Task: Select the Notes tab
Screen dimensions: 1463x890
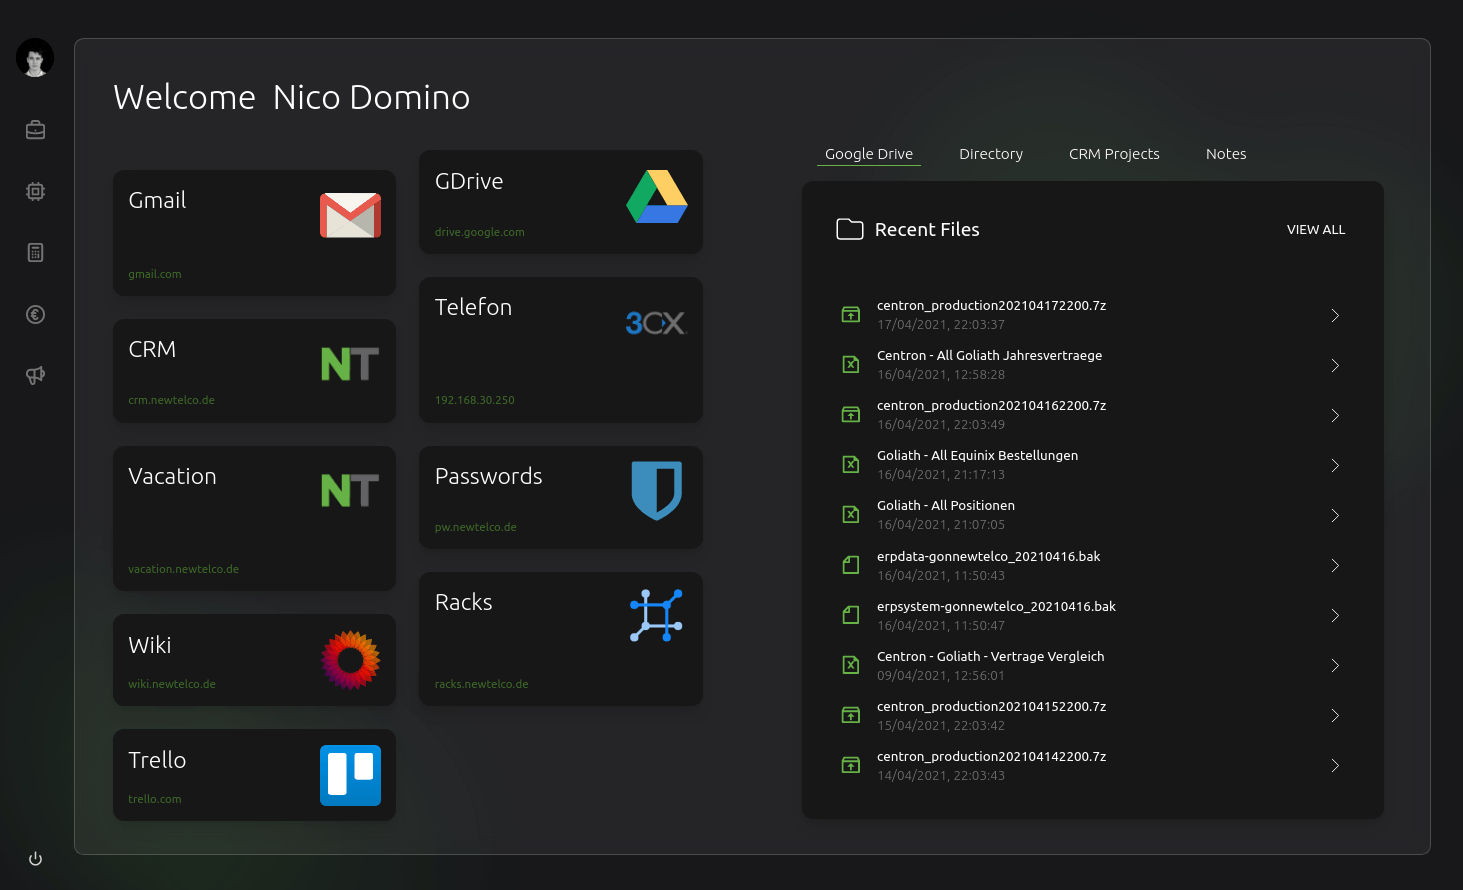Action: [x=1225, y=154]
